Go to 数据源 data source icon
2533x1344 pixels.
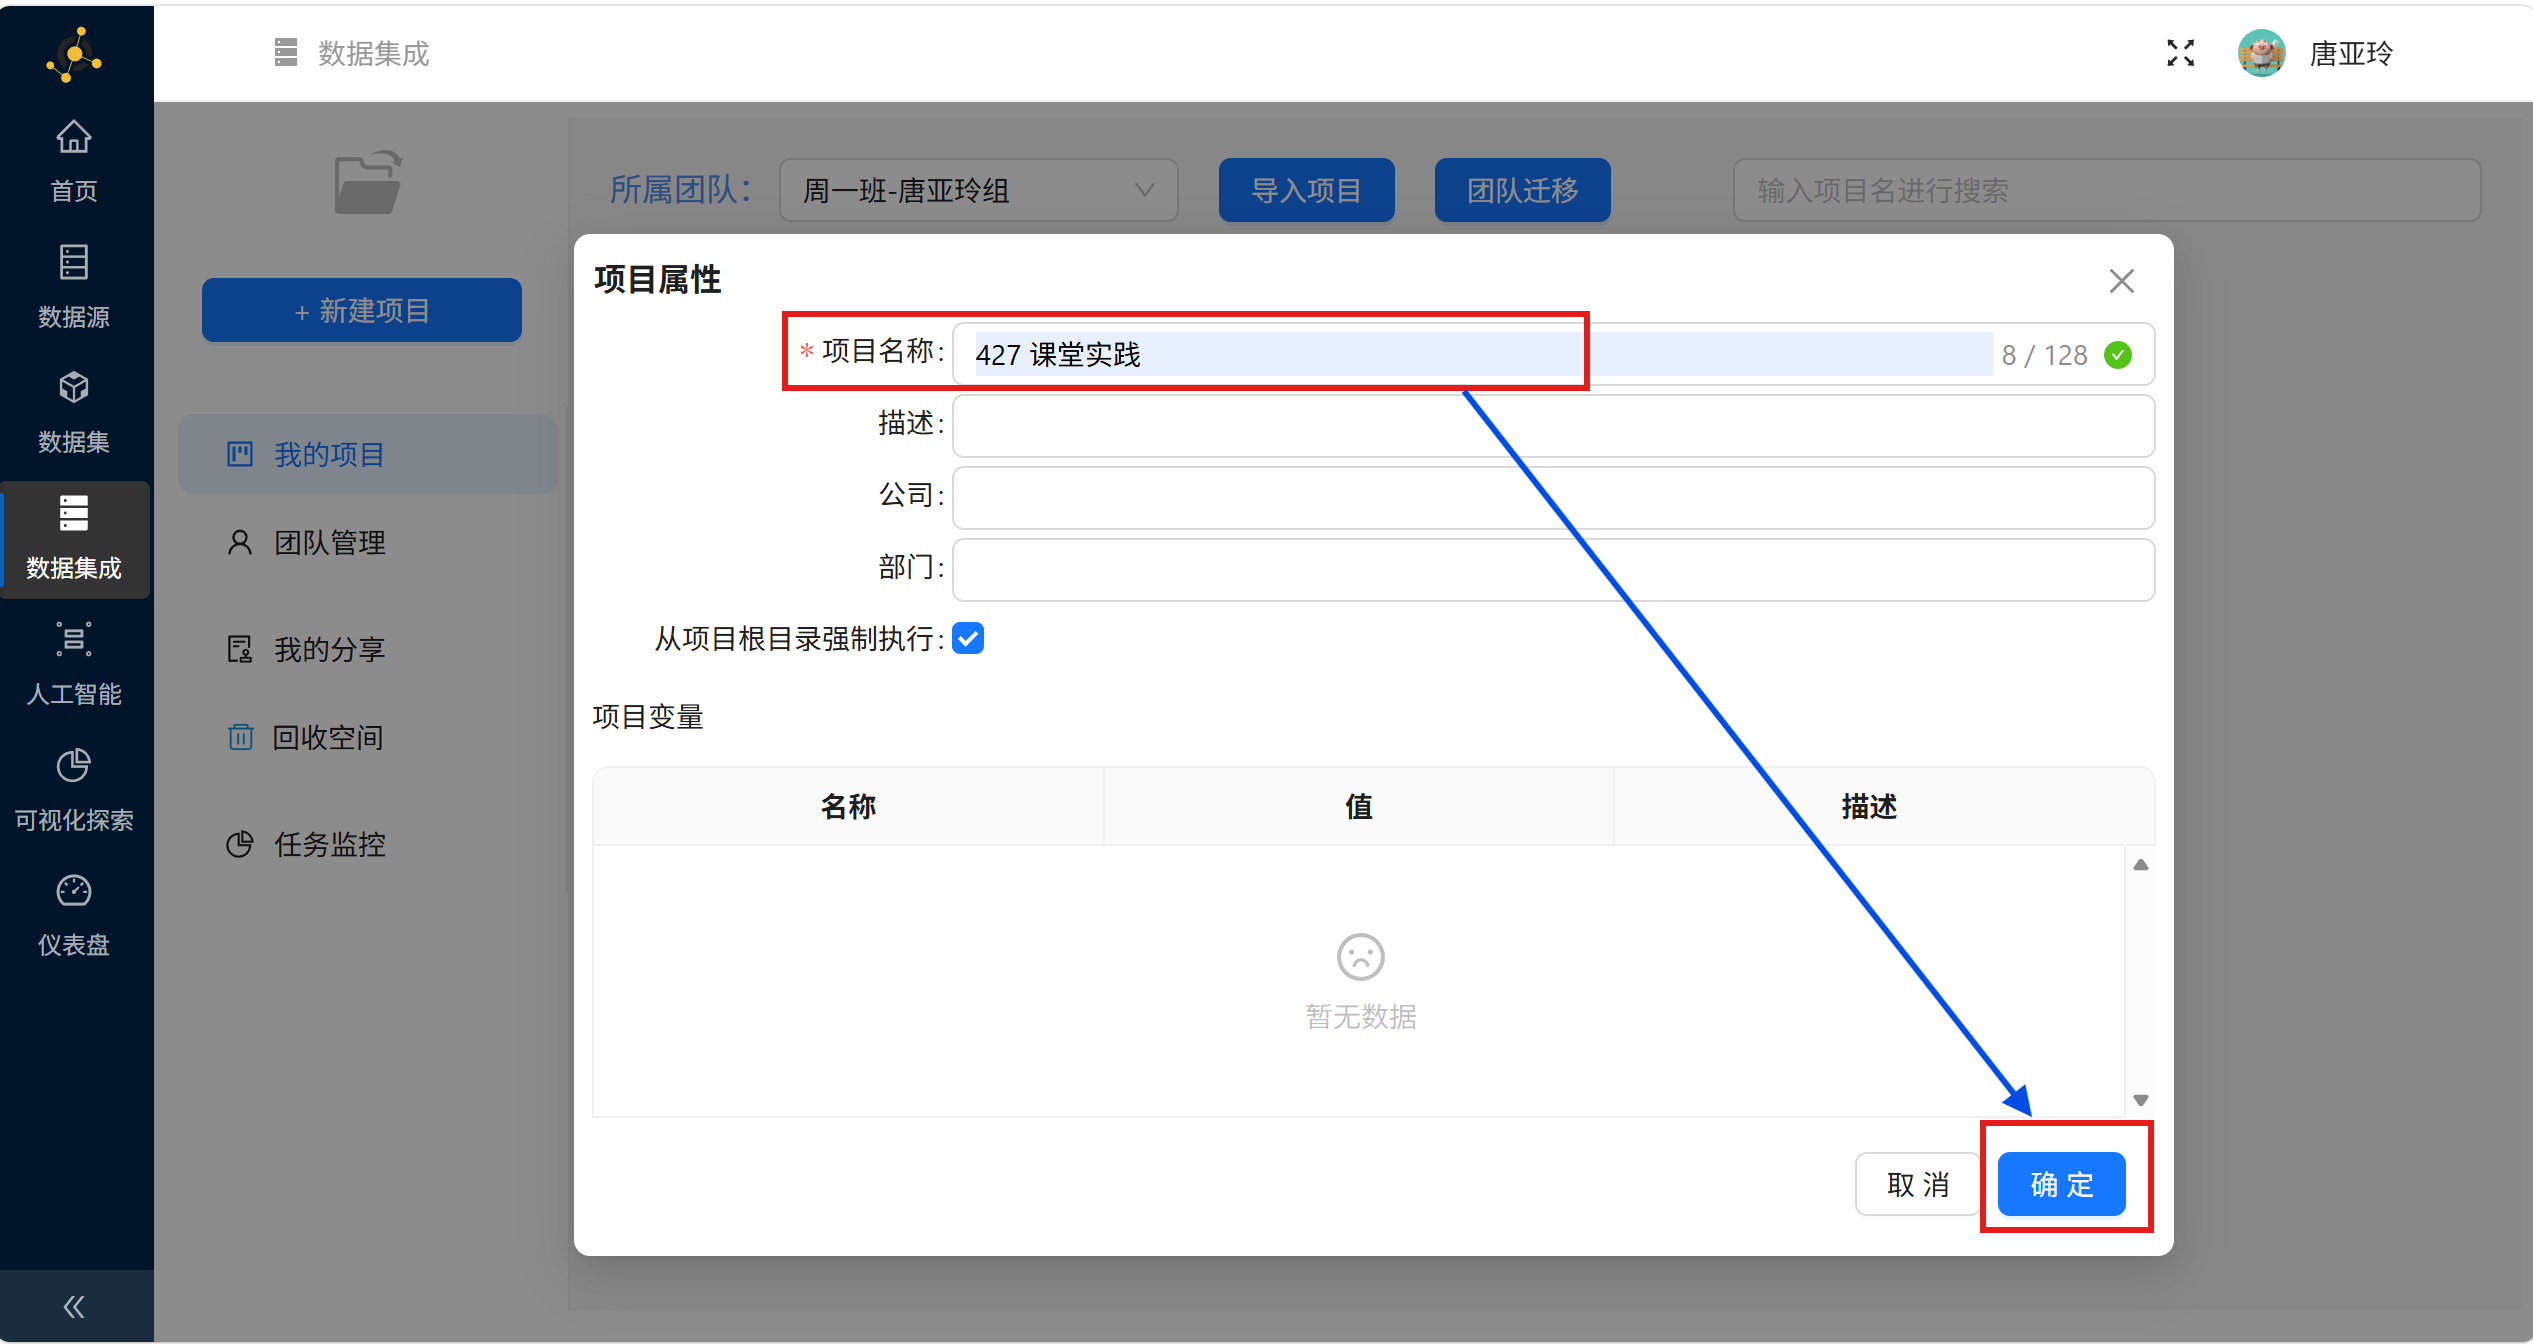coord(73,264)
